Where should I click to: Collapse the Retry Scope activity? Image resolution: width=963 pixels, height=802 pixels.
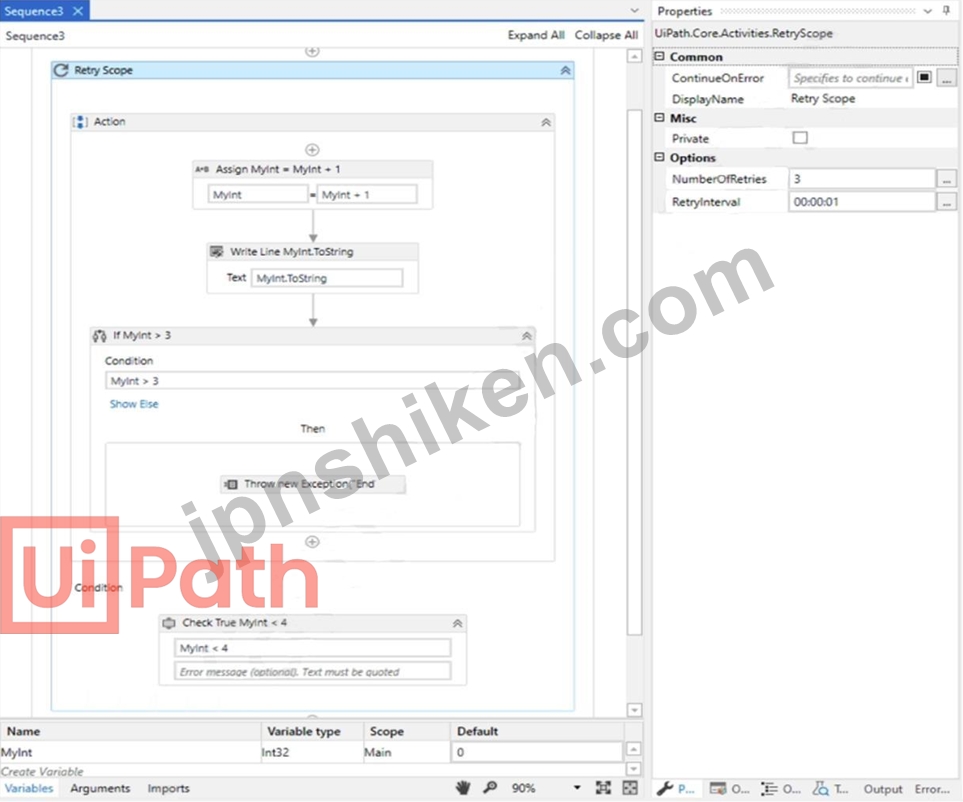565,70
